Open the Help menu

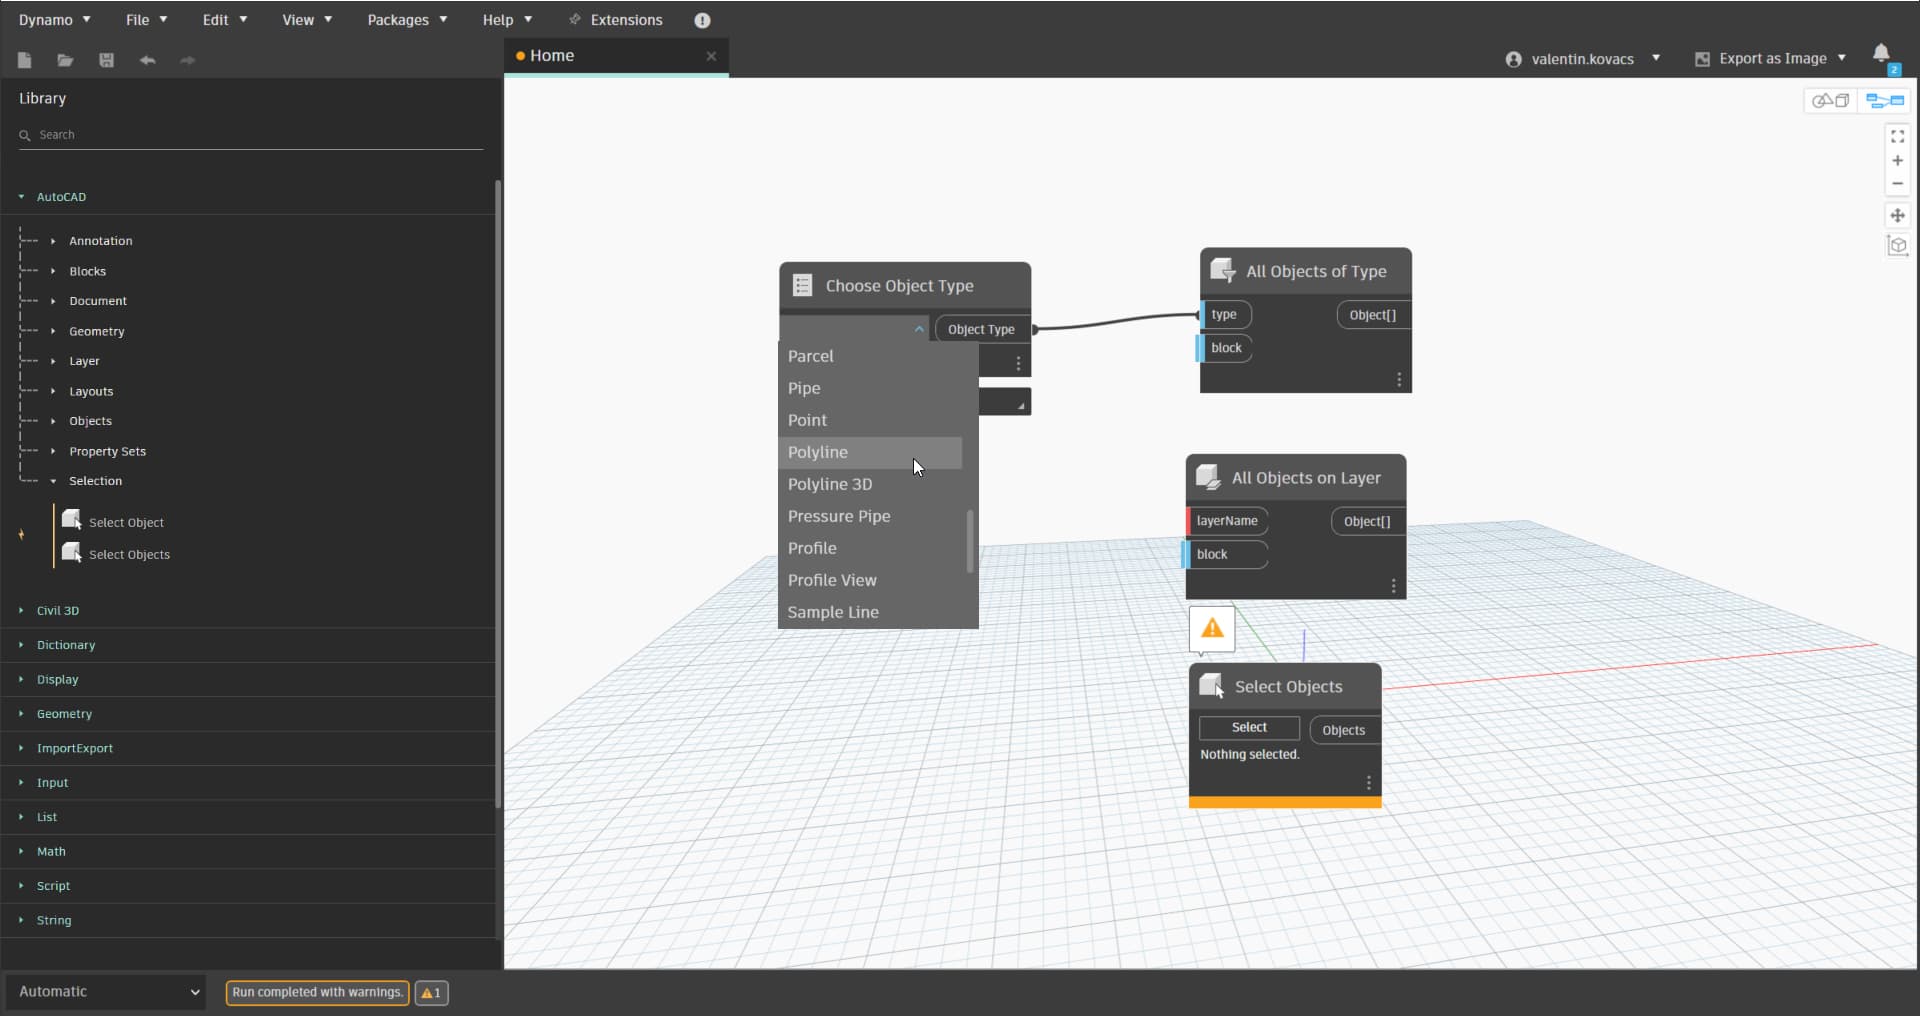coord(507,20)
